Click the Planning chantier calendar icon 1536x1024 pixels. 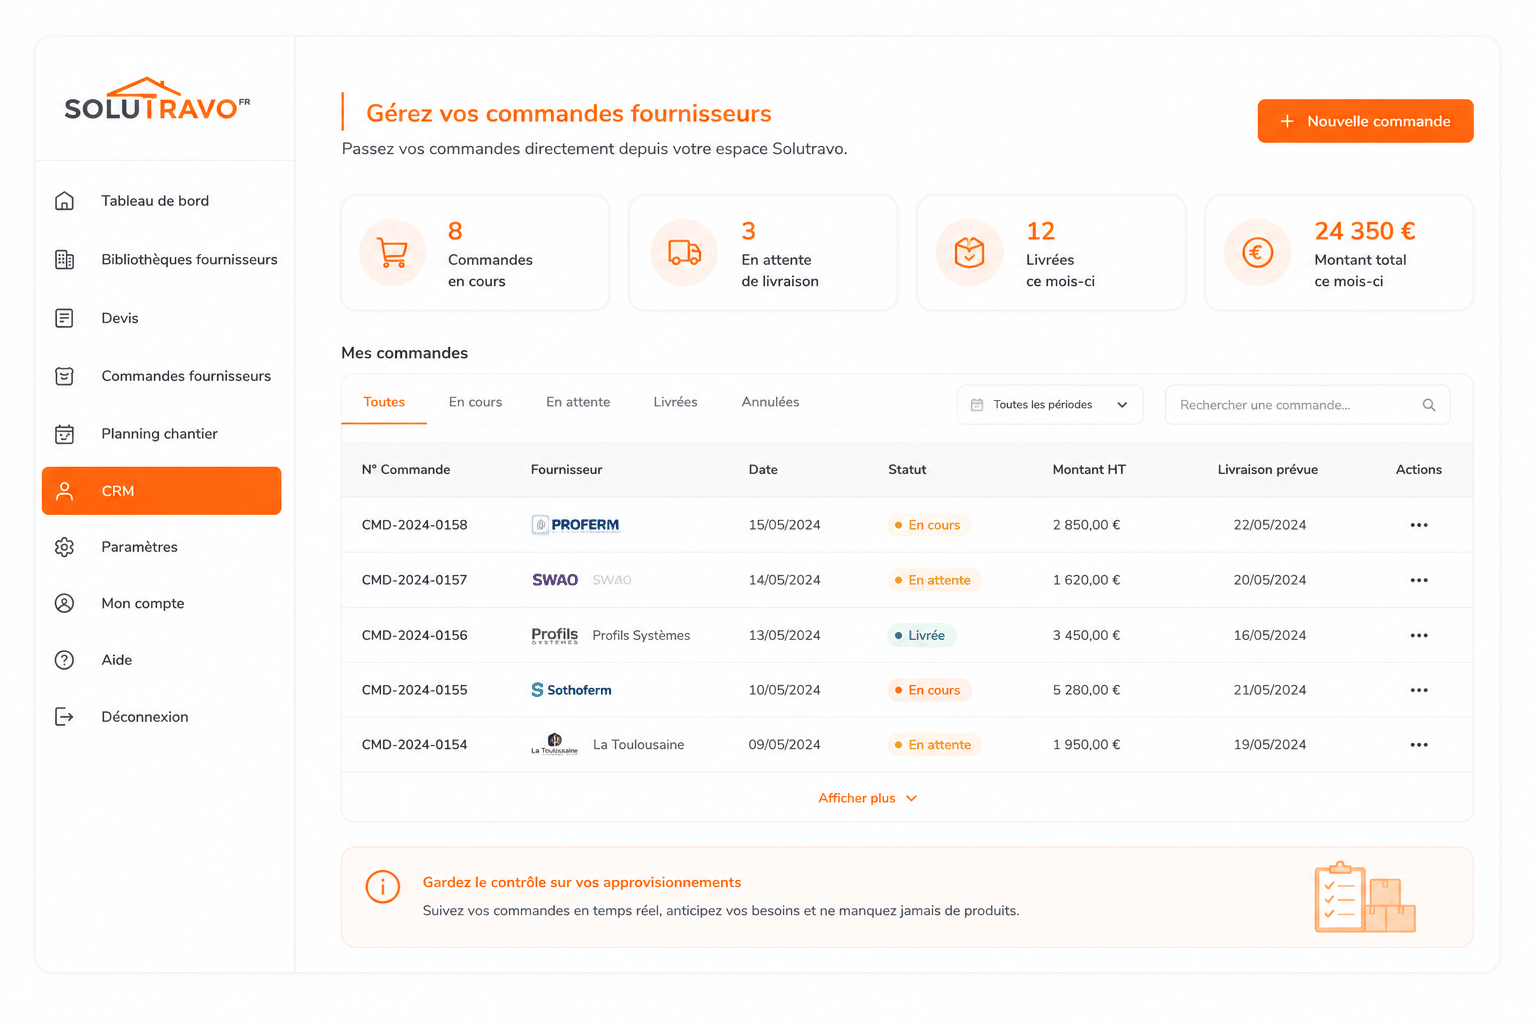coord(64,434)
